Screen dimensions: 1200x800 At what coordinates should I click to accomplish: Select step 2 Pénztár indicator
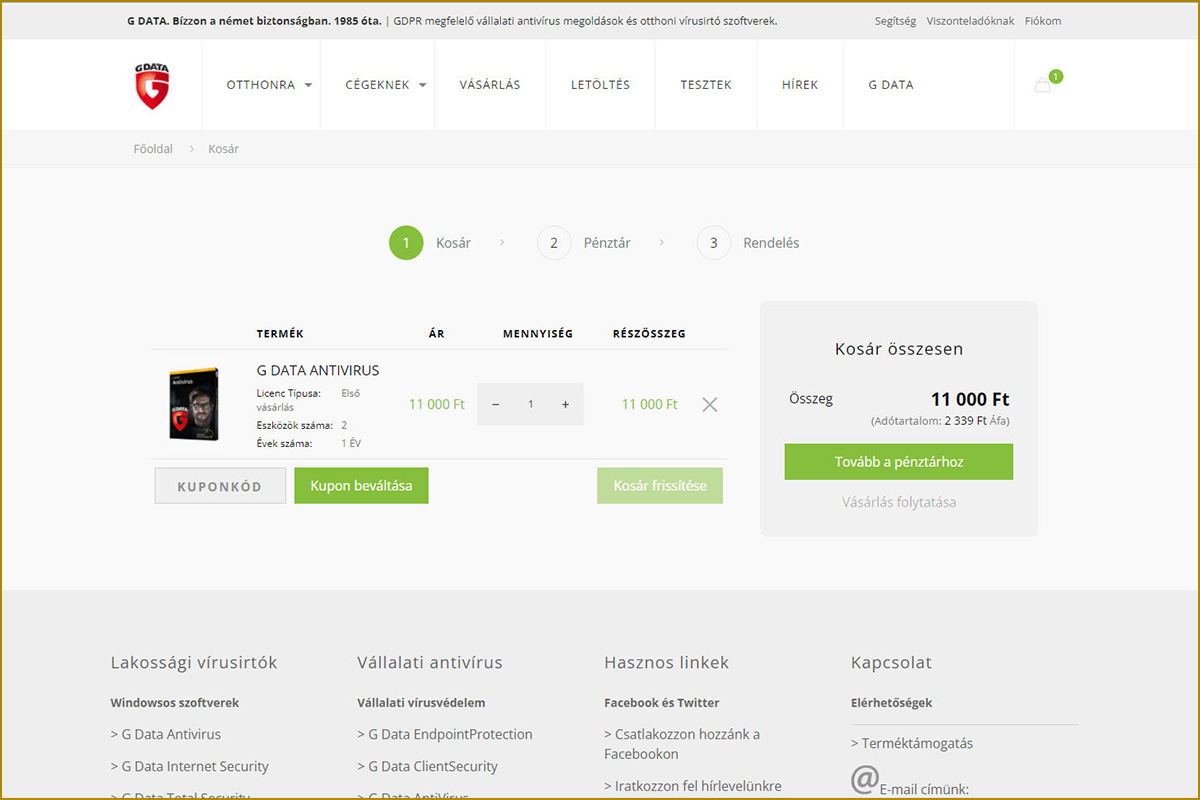(x=584, y=243)
